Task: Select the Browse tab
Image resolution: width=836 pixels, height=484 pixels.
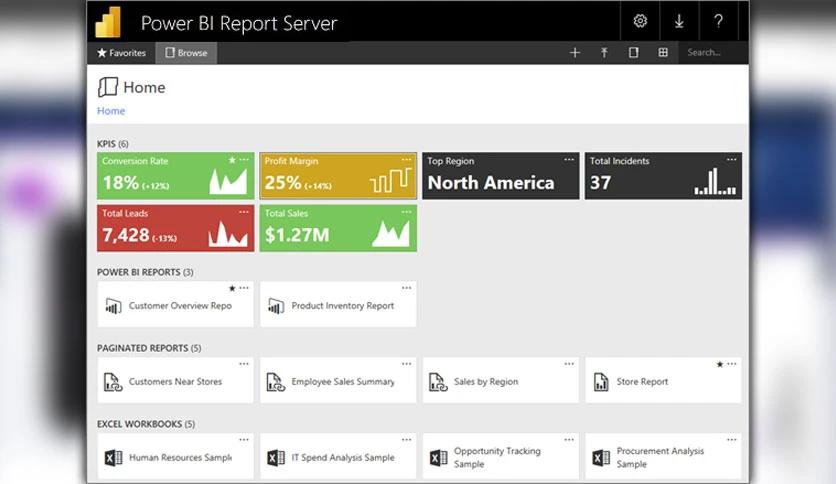Action: coord(186,53)
